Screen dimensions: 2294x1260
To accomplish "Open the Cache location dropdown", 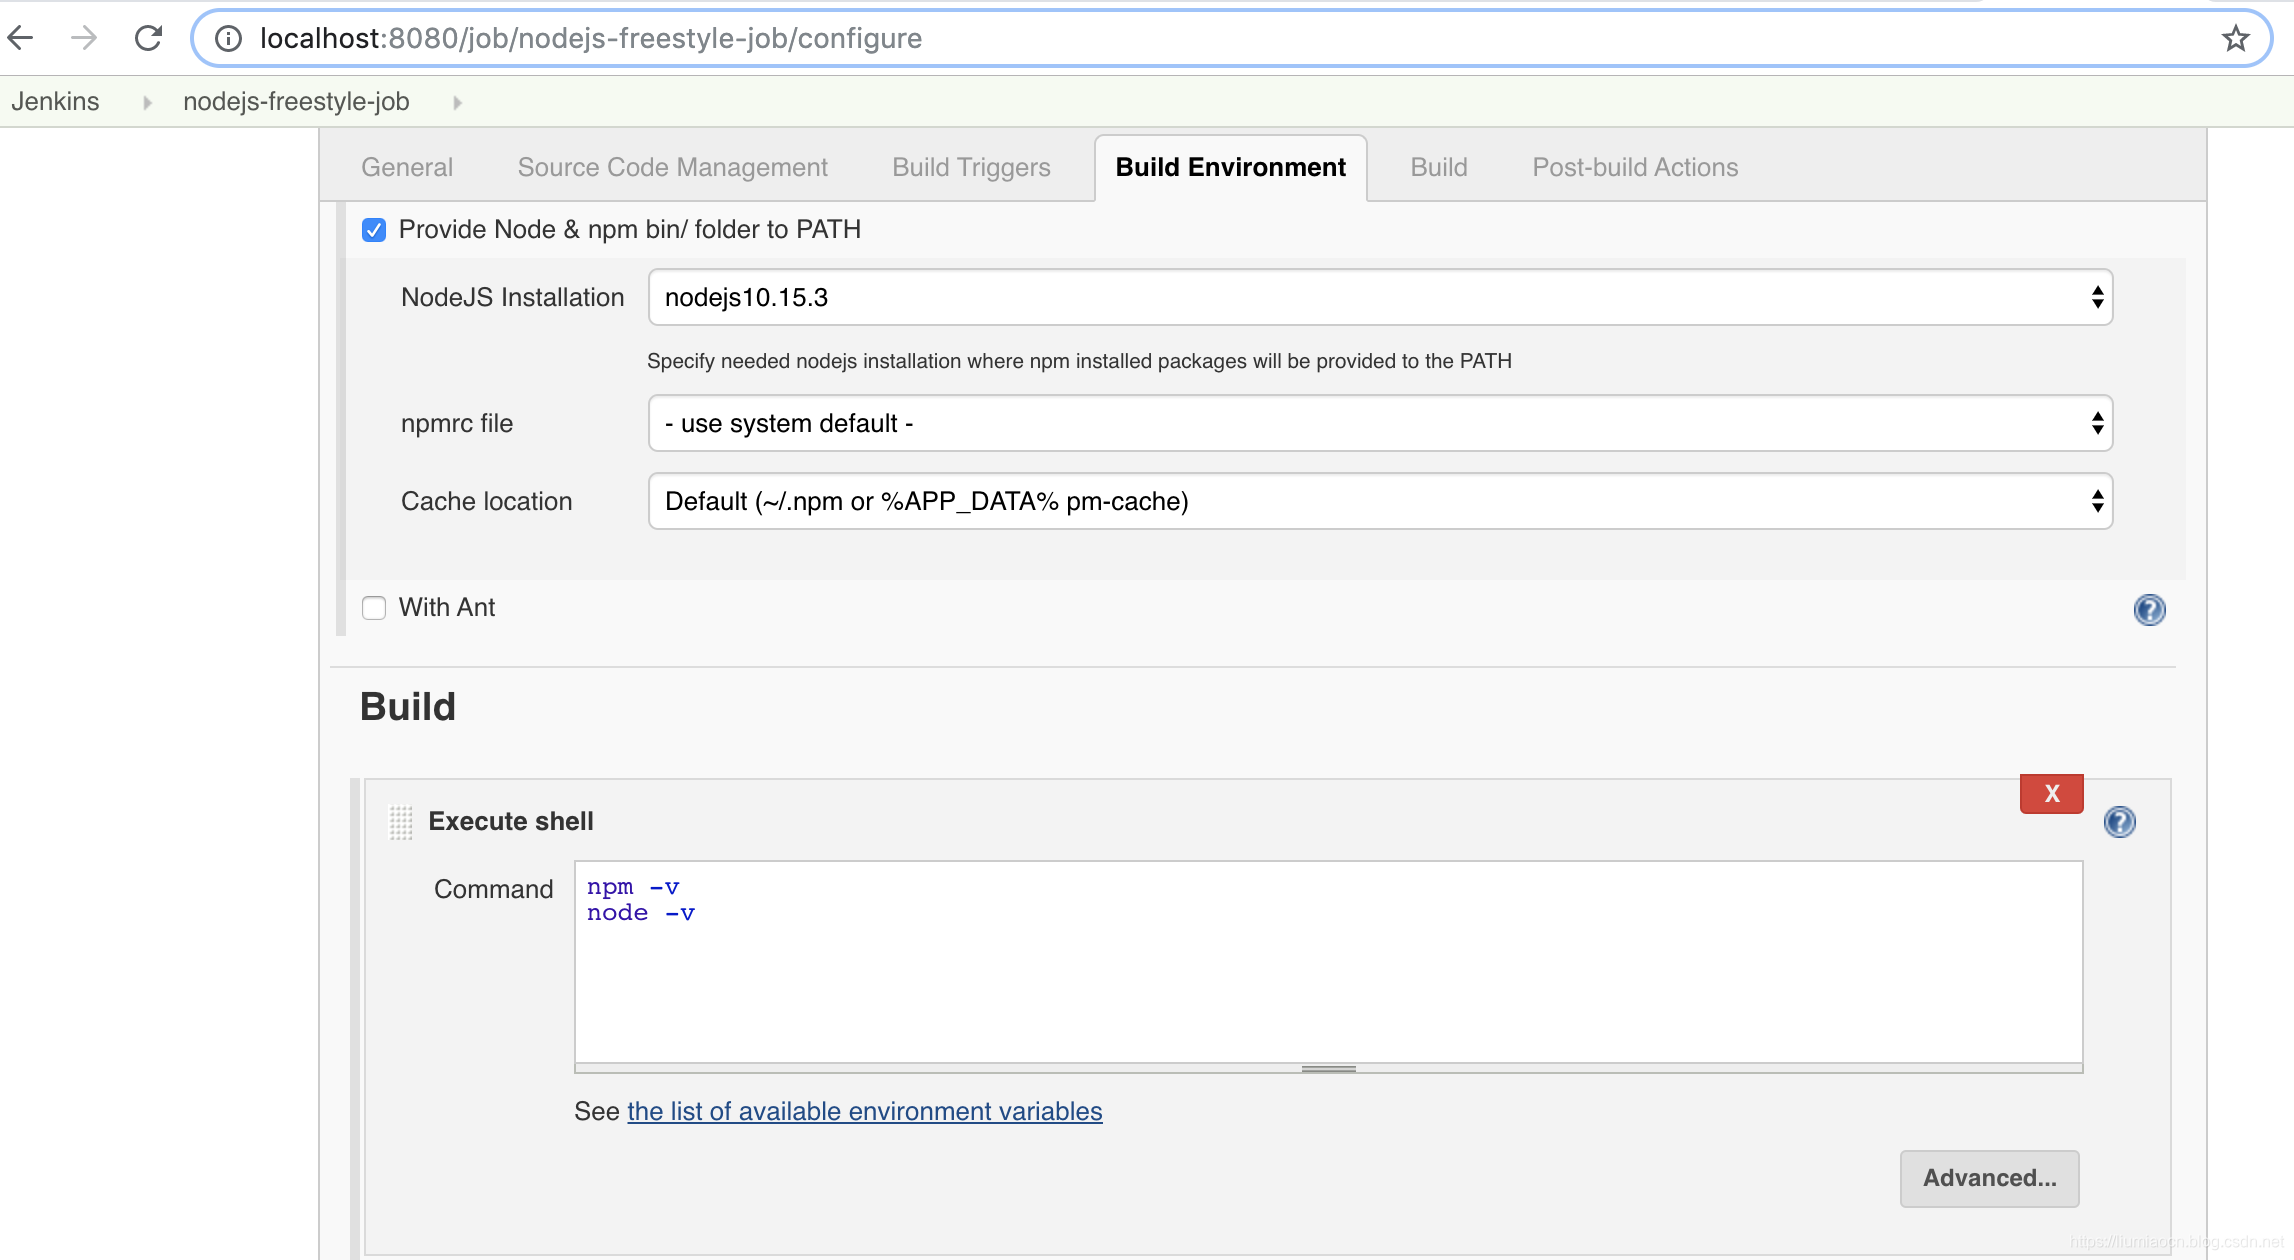I will [x=1380, y=501].
